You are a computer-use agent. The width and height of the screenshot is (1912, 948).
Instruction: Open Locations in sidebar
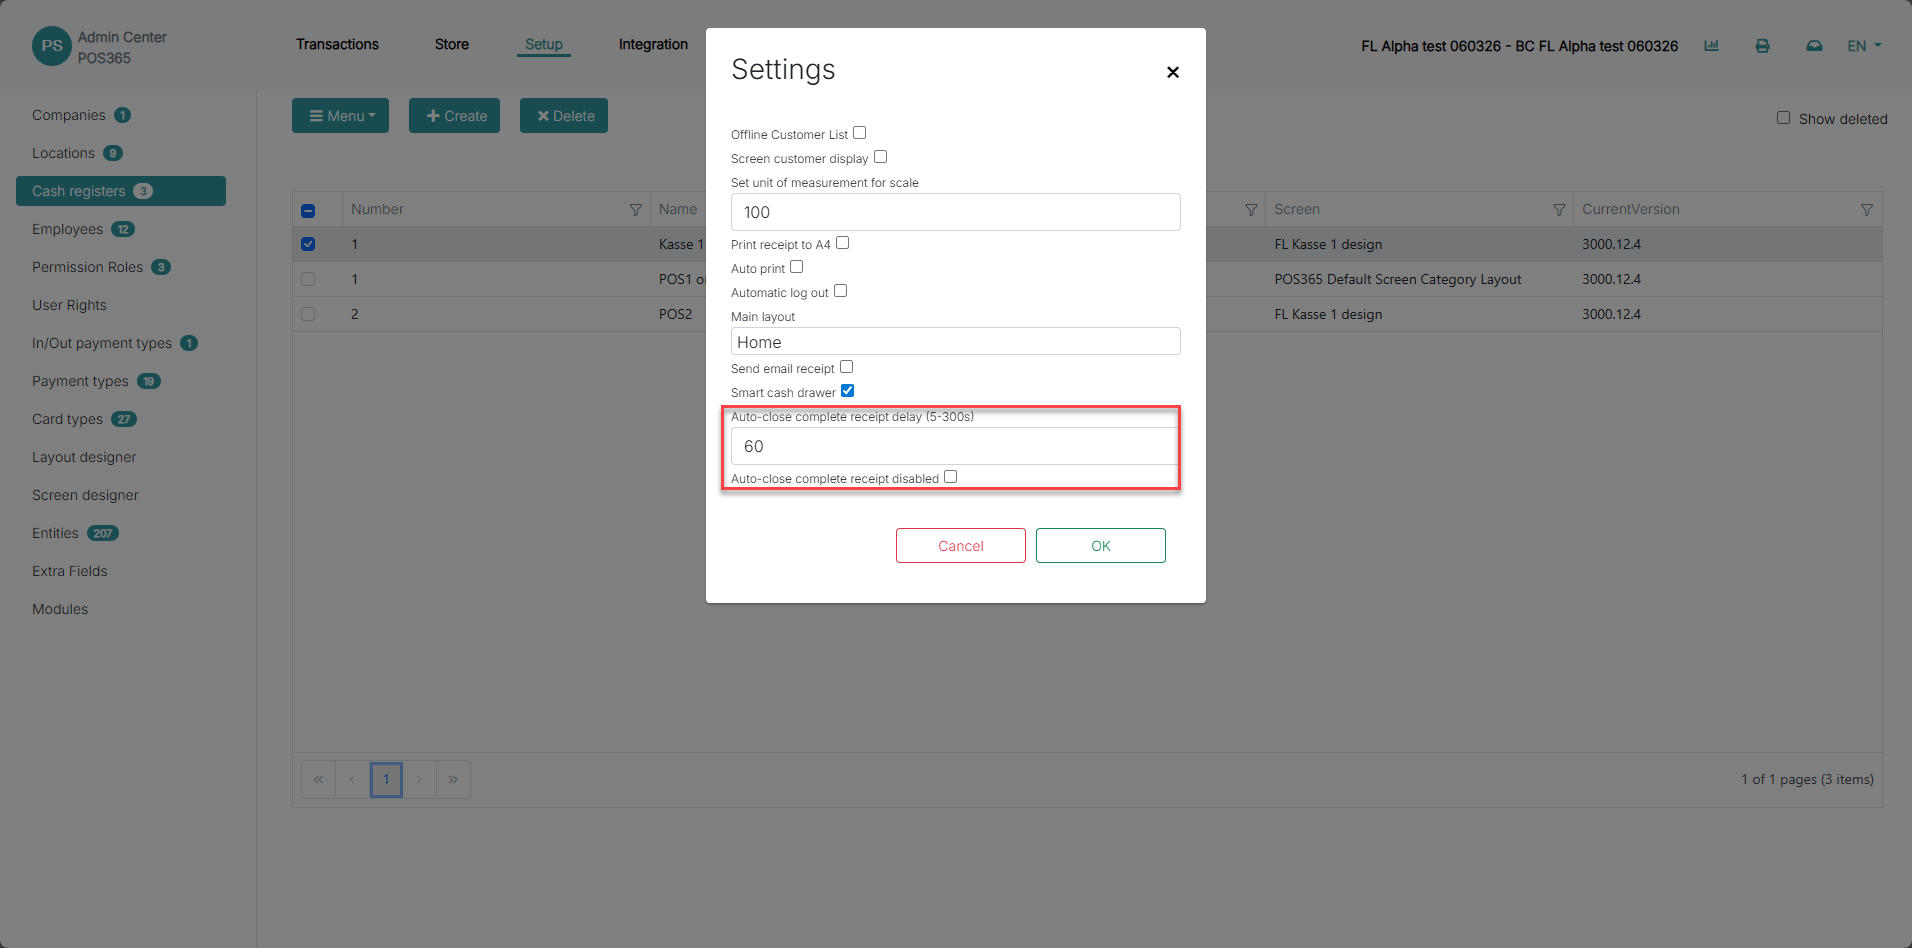pyautogui.click(x=63, y=153)
